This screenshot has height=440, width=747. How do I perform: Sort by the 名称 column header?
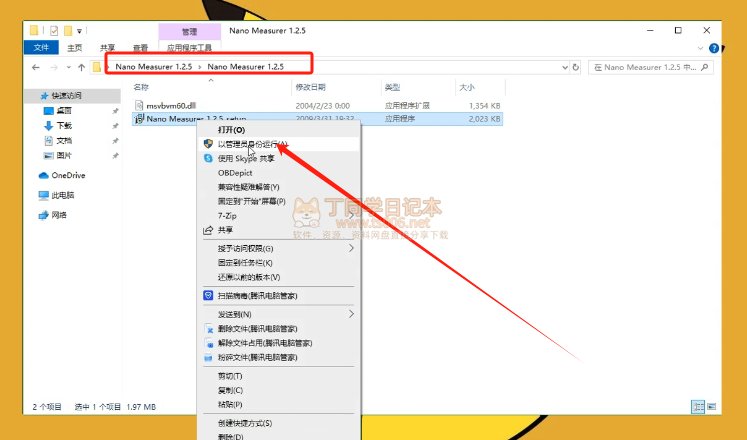141,87
